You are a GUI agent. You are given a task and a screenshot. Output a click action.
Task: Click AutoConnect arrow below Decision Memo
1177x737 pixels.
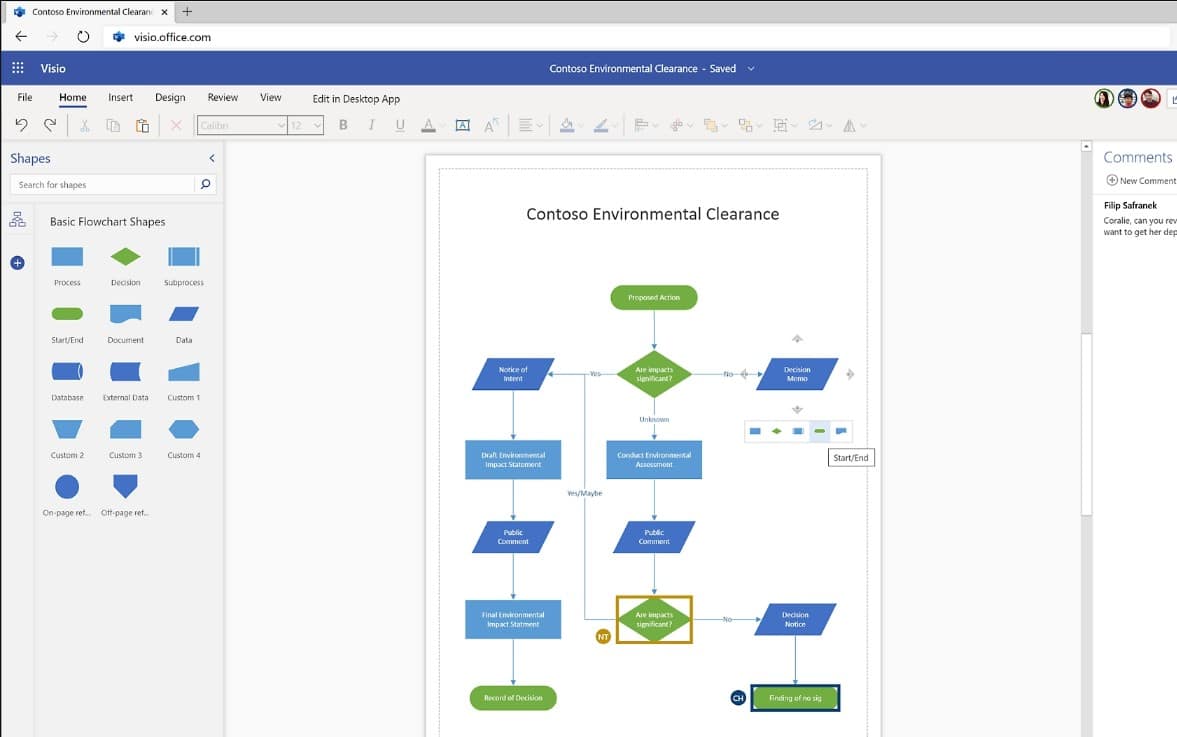click(x=797, y=409)
